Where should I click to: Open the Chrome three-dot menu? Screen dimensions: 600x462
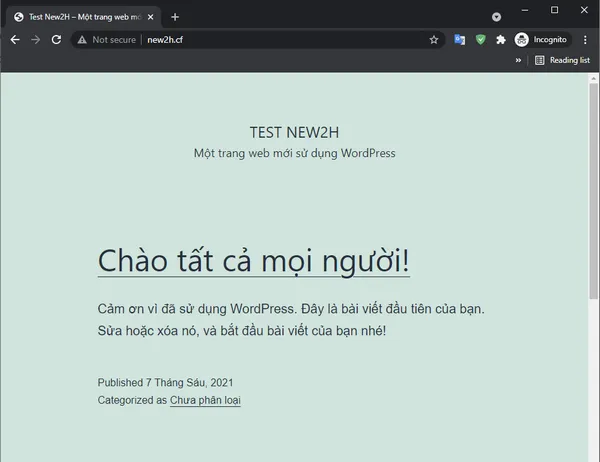pos(585,39)
